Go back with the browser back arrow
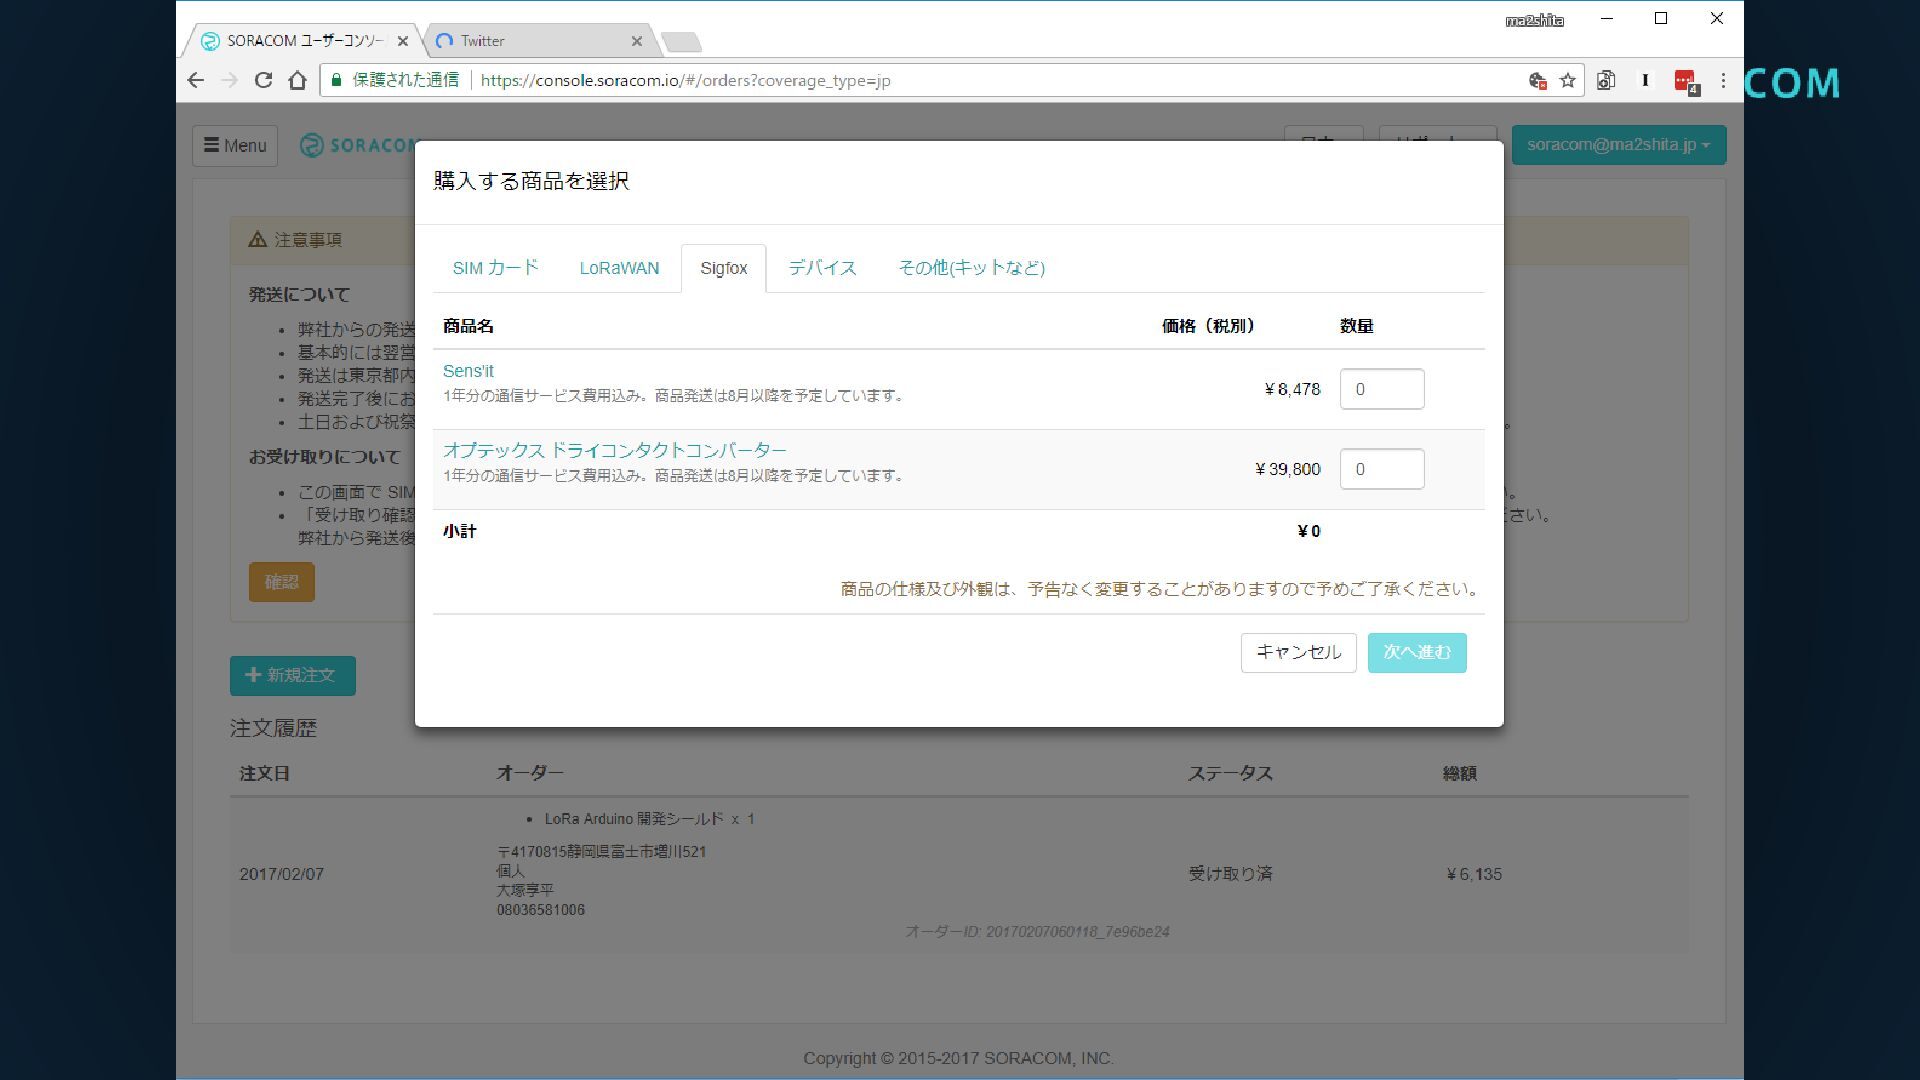 pos(196,80)
